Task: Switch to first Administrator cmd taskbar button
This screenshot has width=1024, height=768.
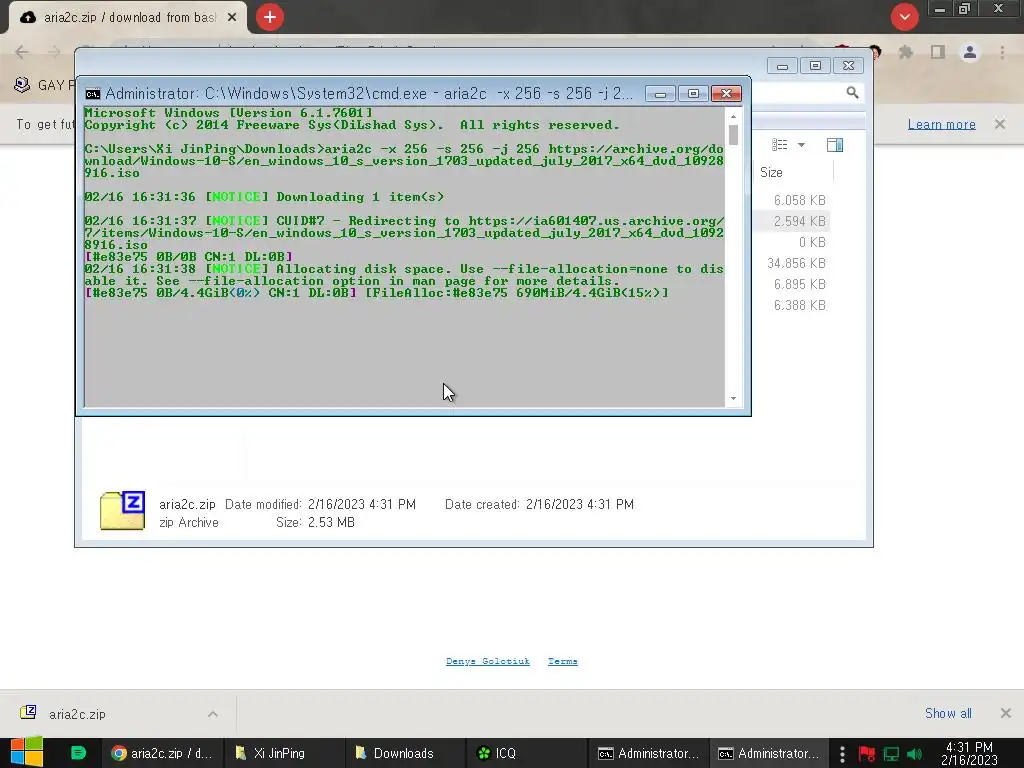Action: [648, 753]
